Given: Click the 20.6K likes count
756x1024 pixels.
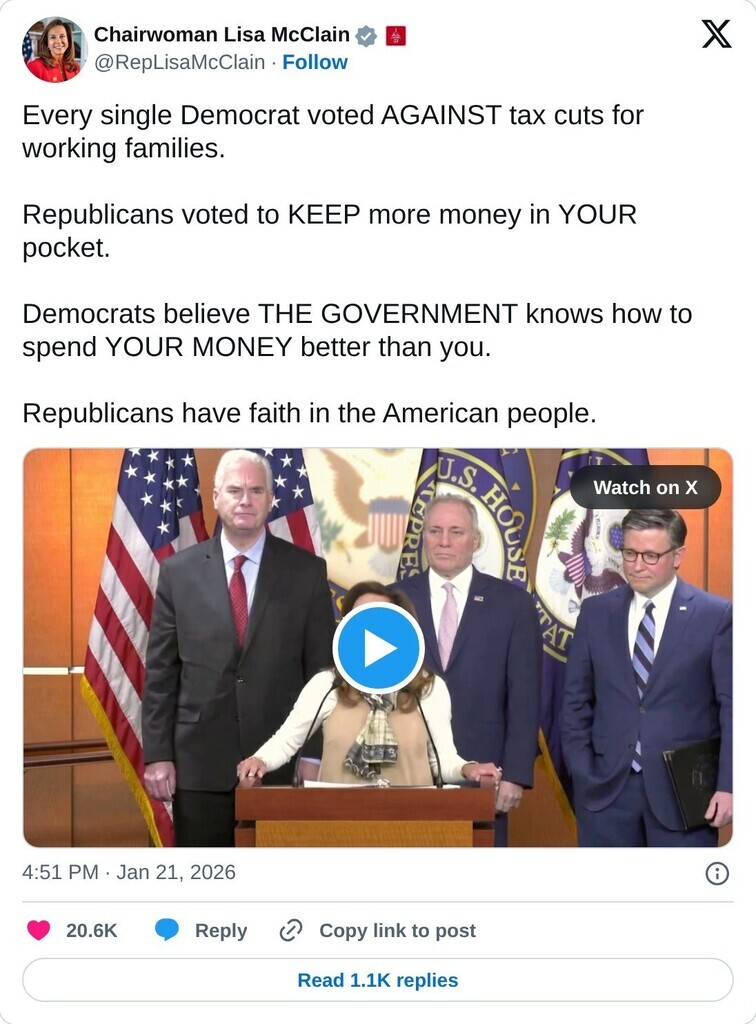Looking at the screenshot, I should (x=91, y=930).
